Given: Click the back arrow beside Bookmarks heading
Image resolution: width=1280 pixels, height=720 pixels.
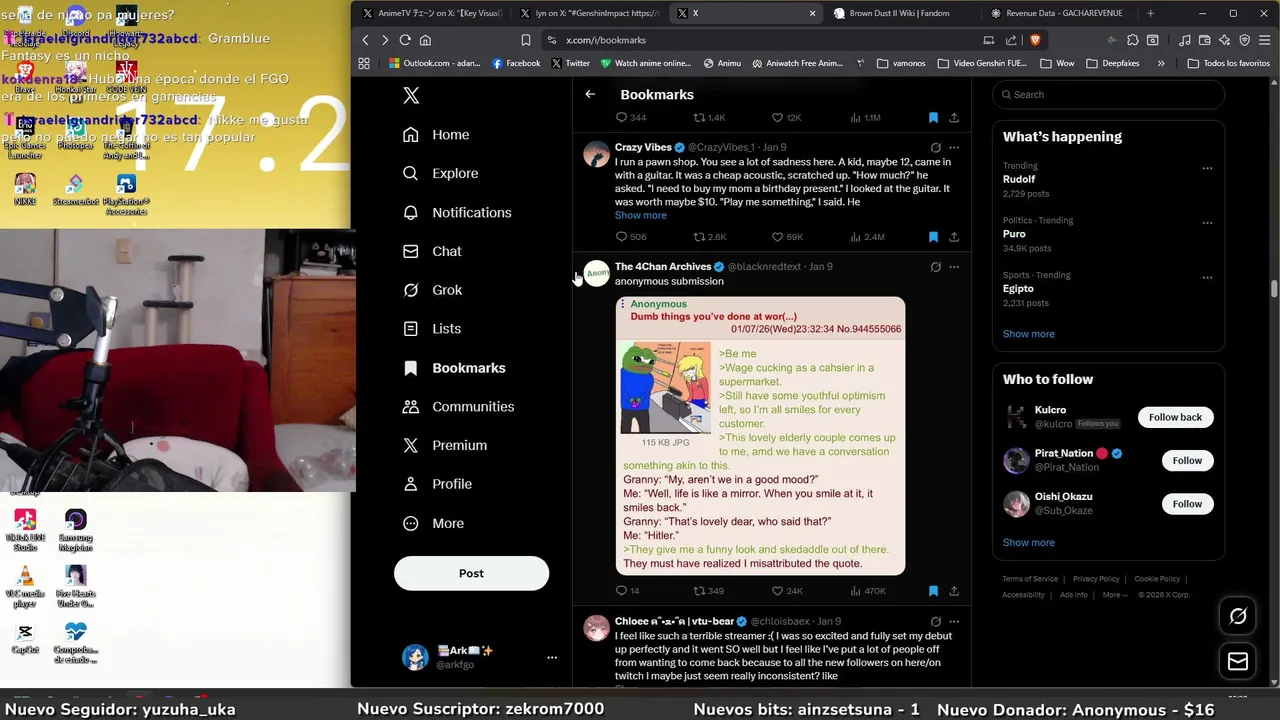Looking at the screenshot, I should click(590, 94).
